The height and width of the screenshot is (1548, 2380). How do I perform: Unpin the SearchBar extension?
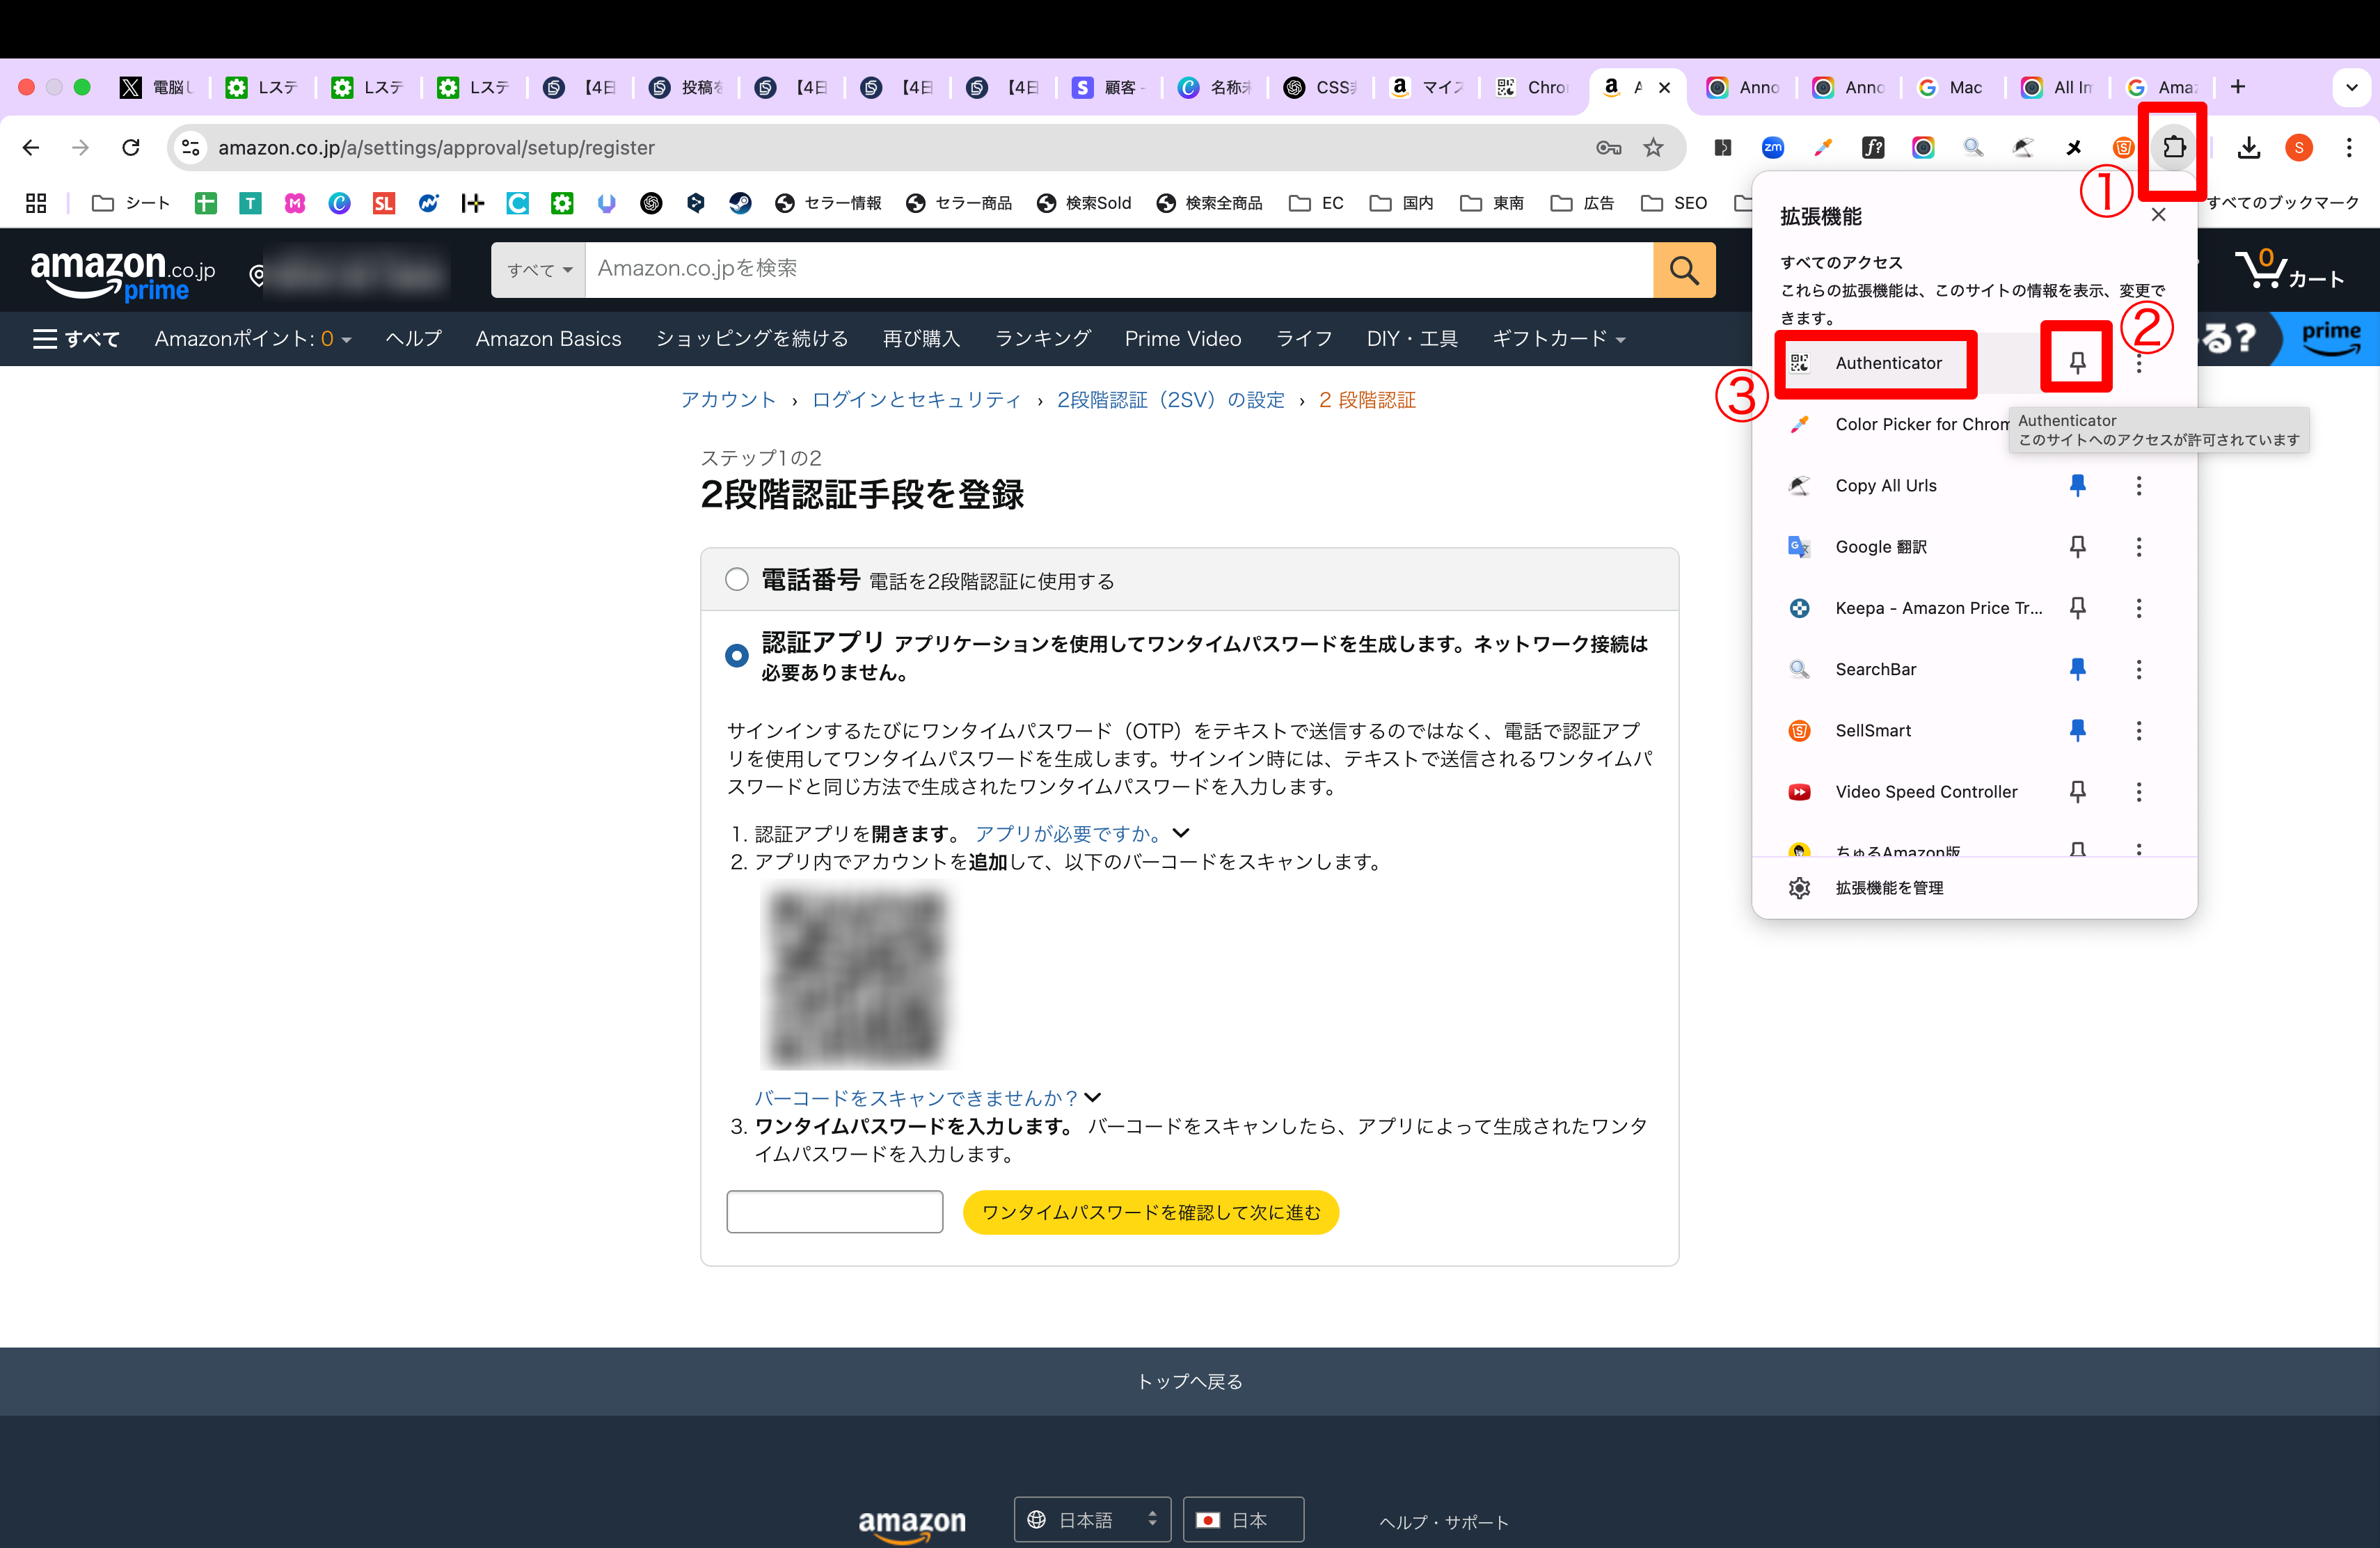point(2077,669)
